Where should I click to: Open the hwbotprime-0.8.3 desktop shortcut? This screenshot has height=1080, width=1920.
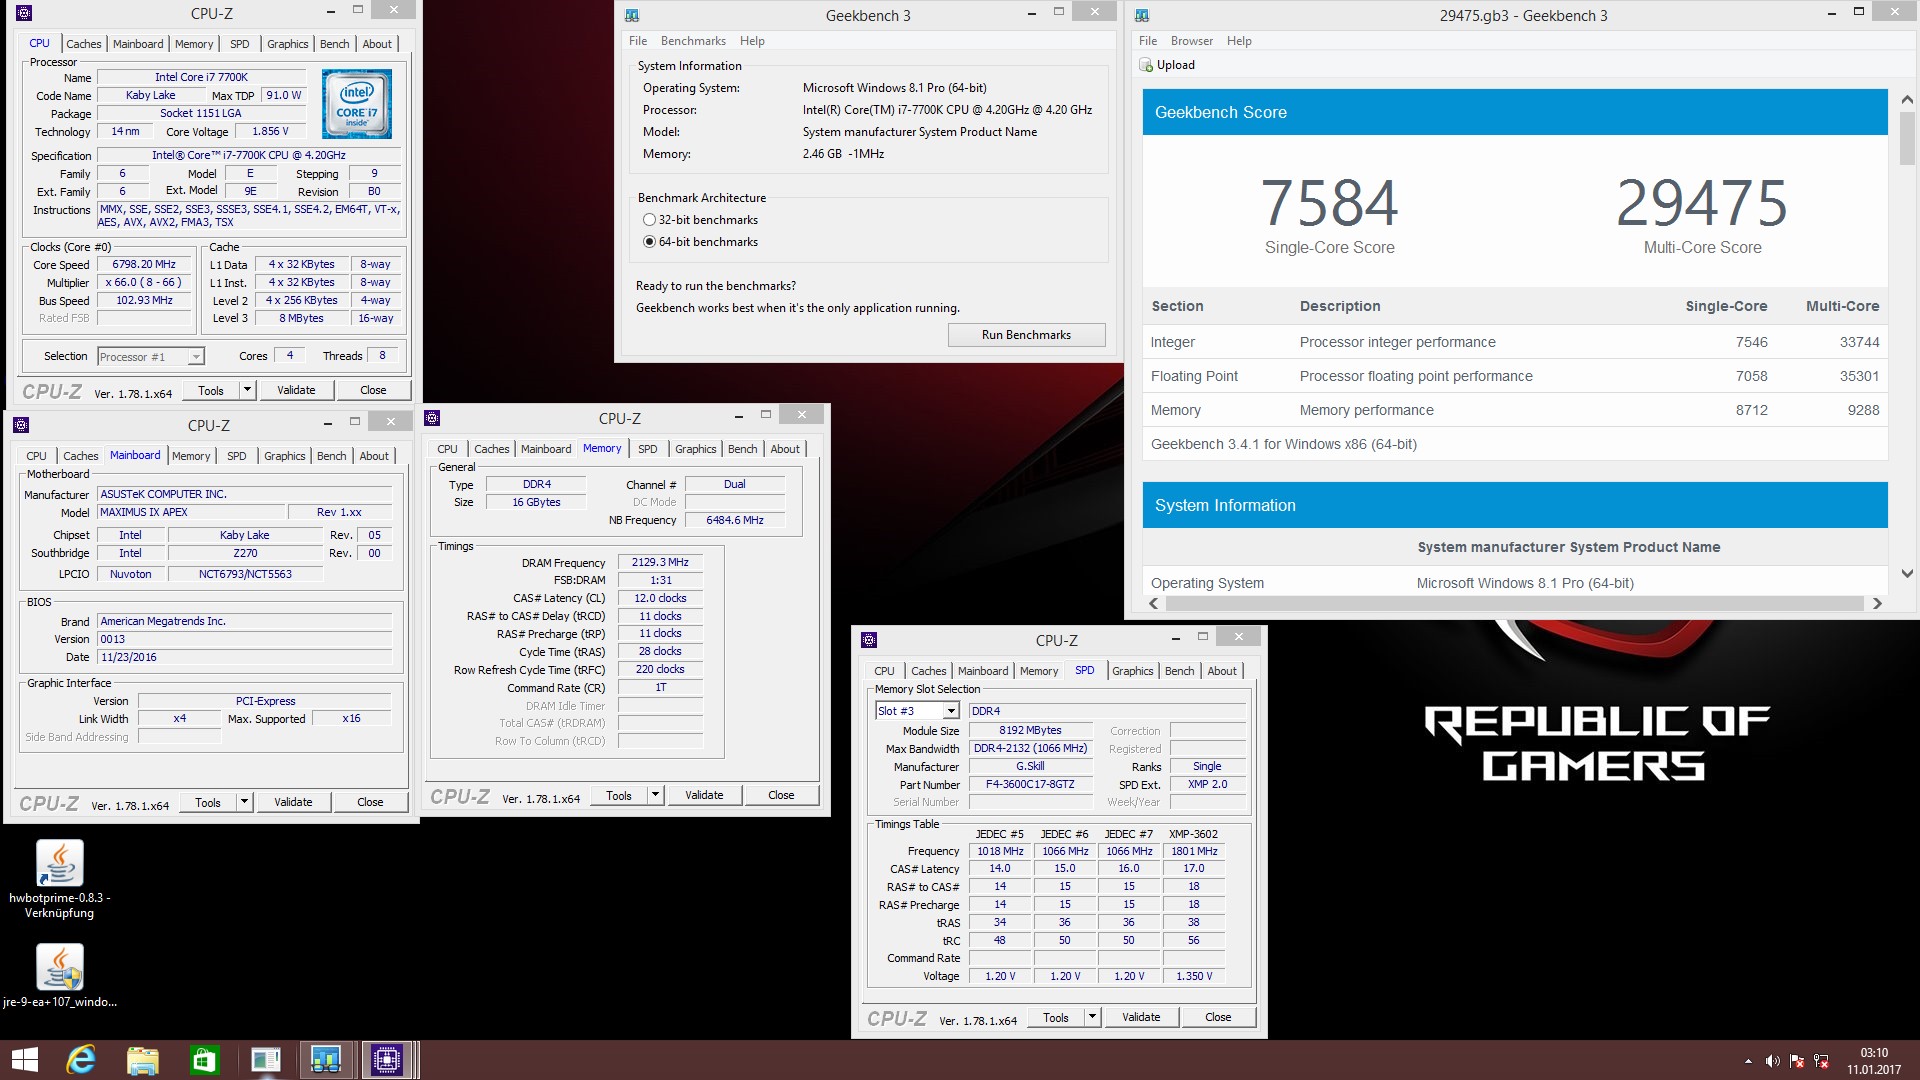click(x=60, y=879)
